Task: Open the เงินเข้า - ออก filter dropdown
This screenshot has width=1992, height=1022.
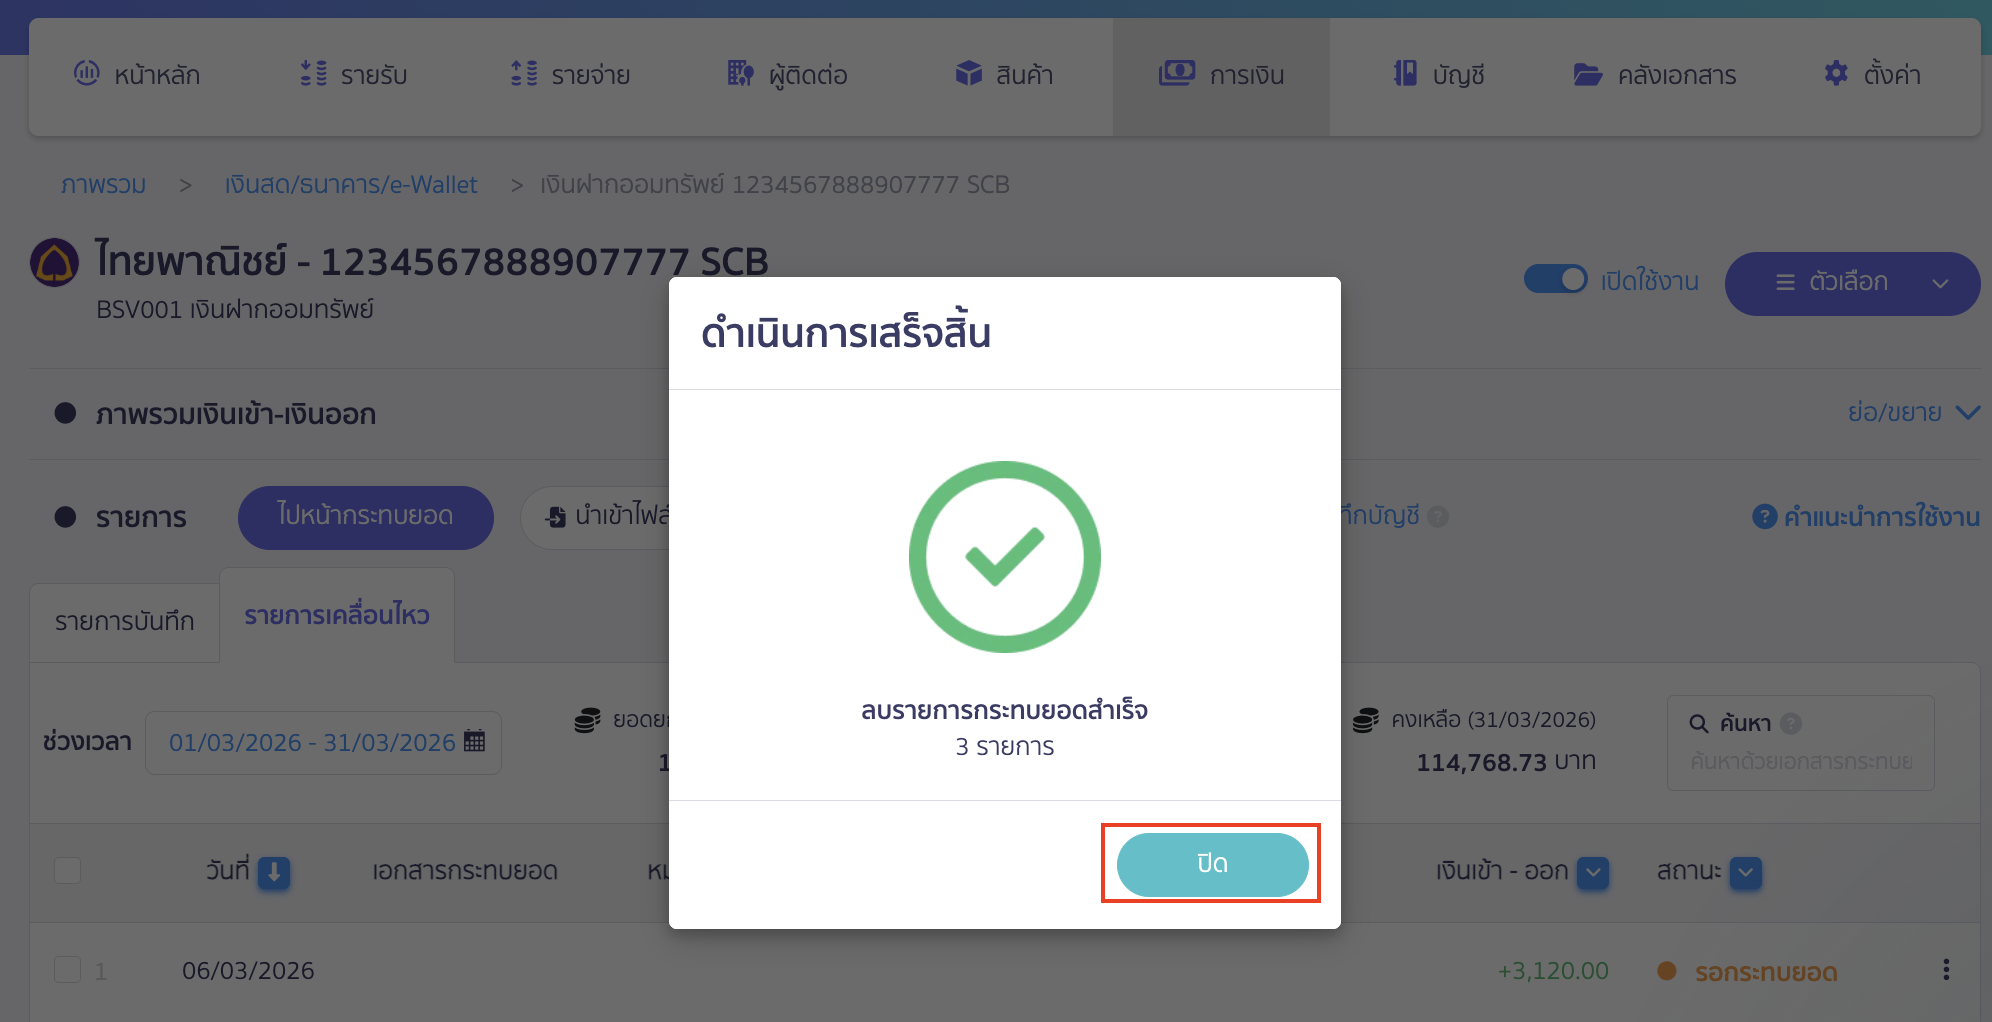Action: (x=1593, y=872)
